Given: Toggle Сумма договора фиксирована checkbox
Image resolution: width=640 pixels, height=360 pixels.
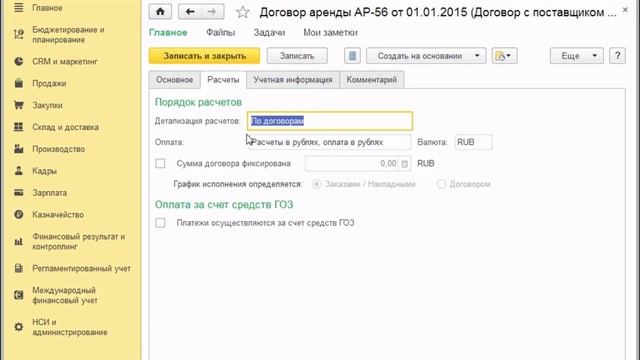Looking at the screenshot, I should point(160,164).
